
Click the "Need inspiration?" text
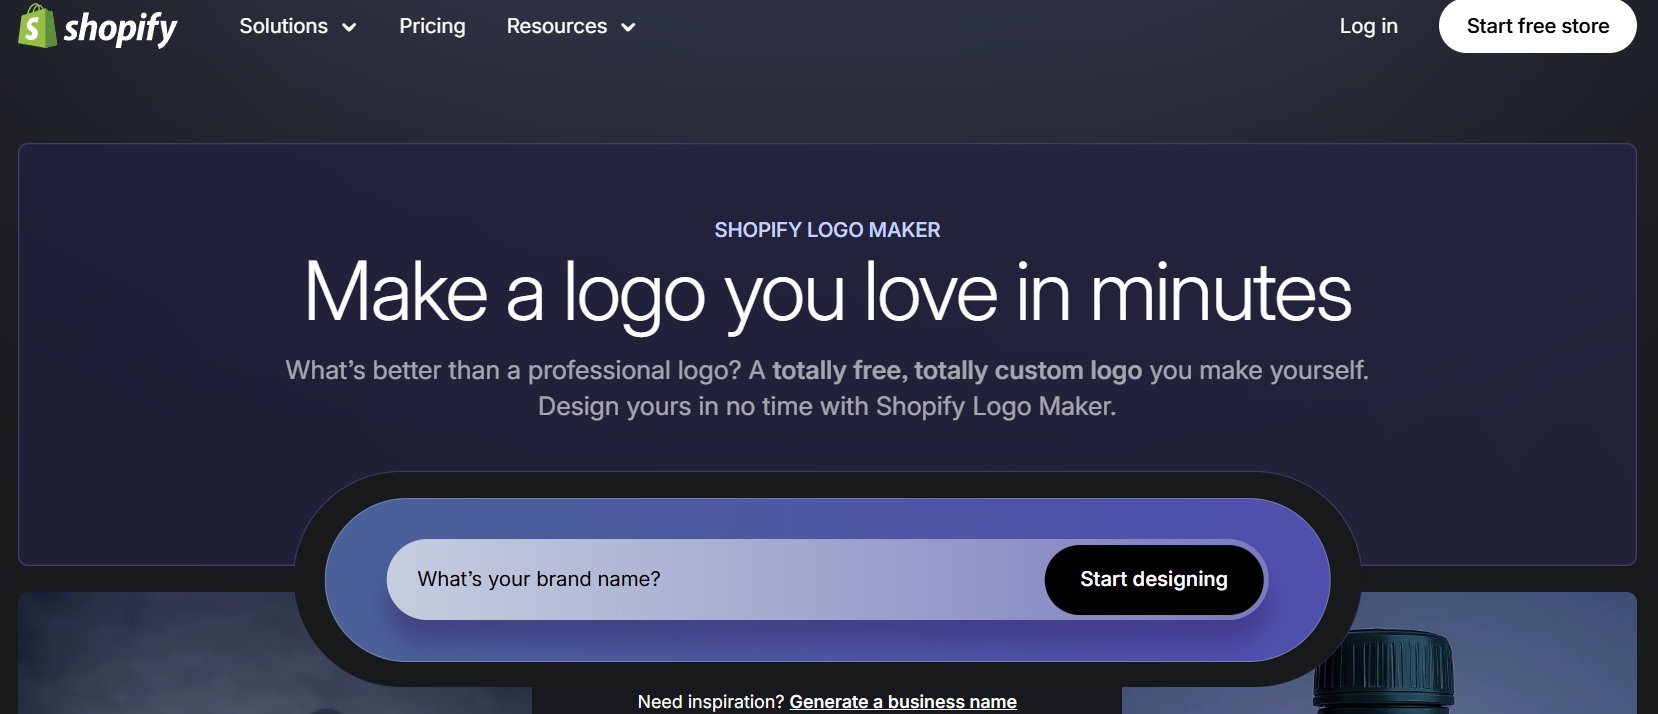[710, 701]
